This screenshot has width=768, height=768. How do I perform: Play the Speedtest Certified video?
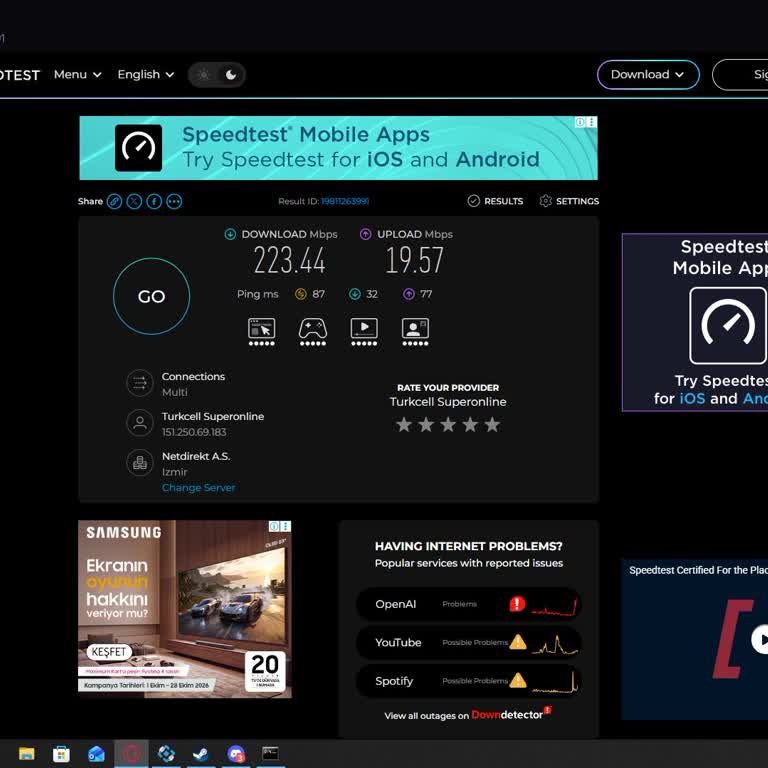click(x=761, y=639)
